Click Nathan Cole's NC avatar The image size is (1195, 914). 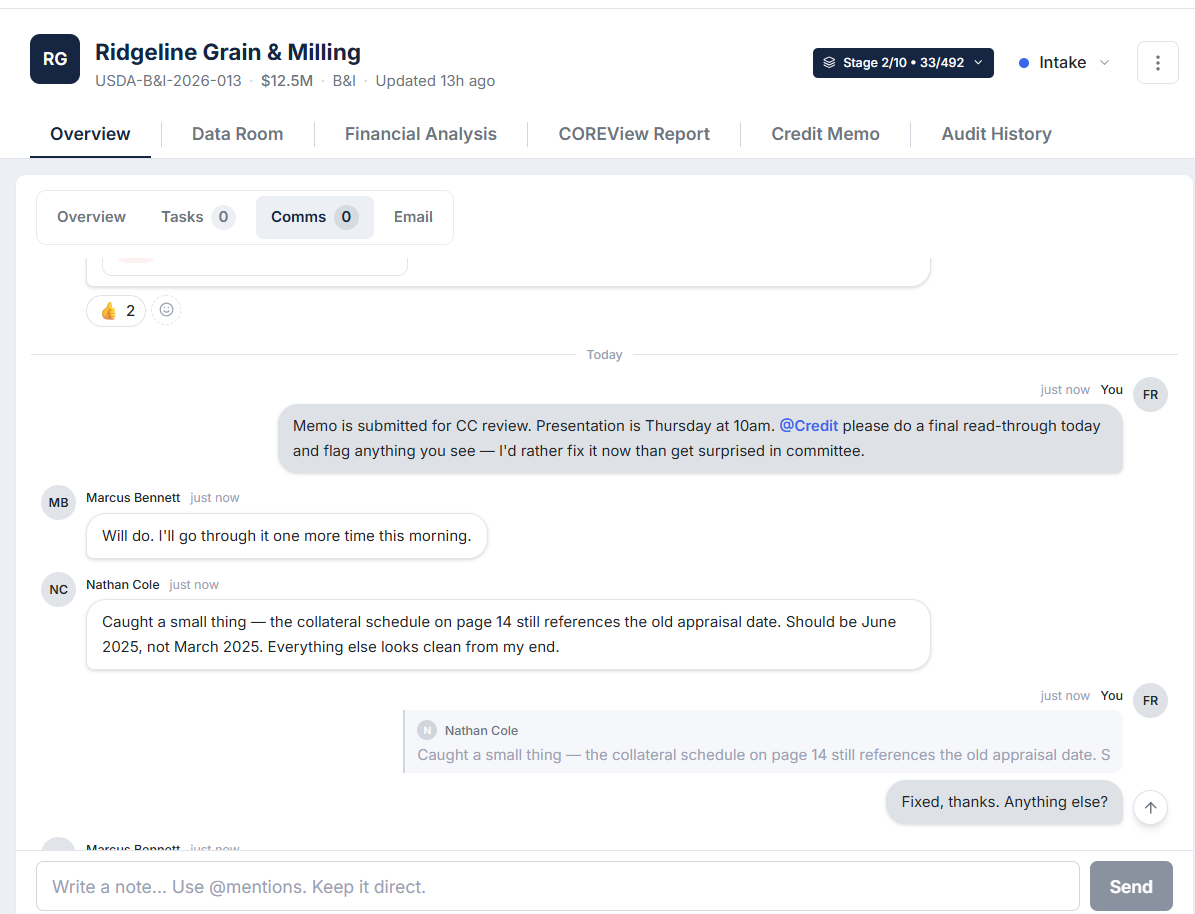pos(58,589)
